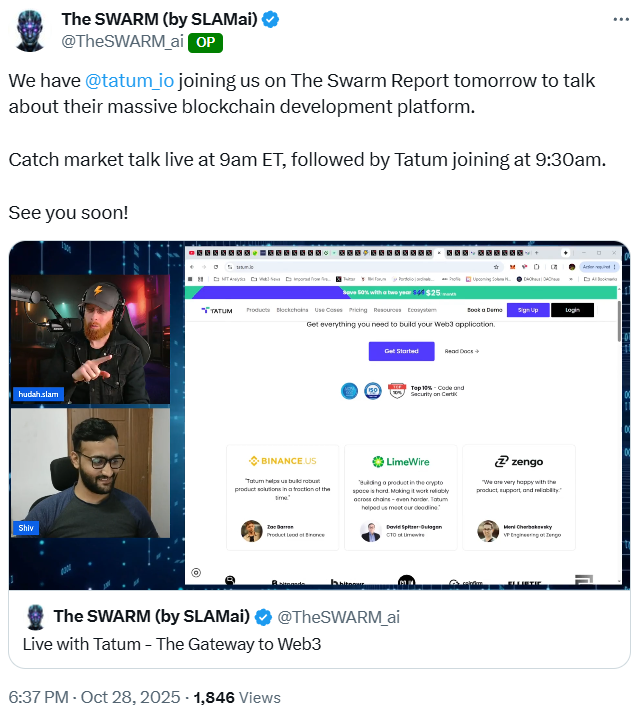The image size is (643, 712).
Task: Click the green OP badge
Action: tap(205, 43)
